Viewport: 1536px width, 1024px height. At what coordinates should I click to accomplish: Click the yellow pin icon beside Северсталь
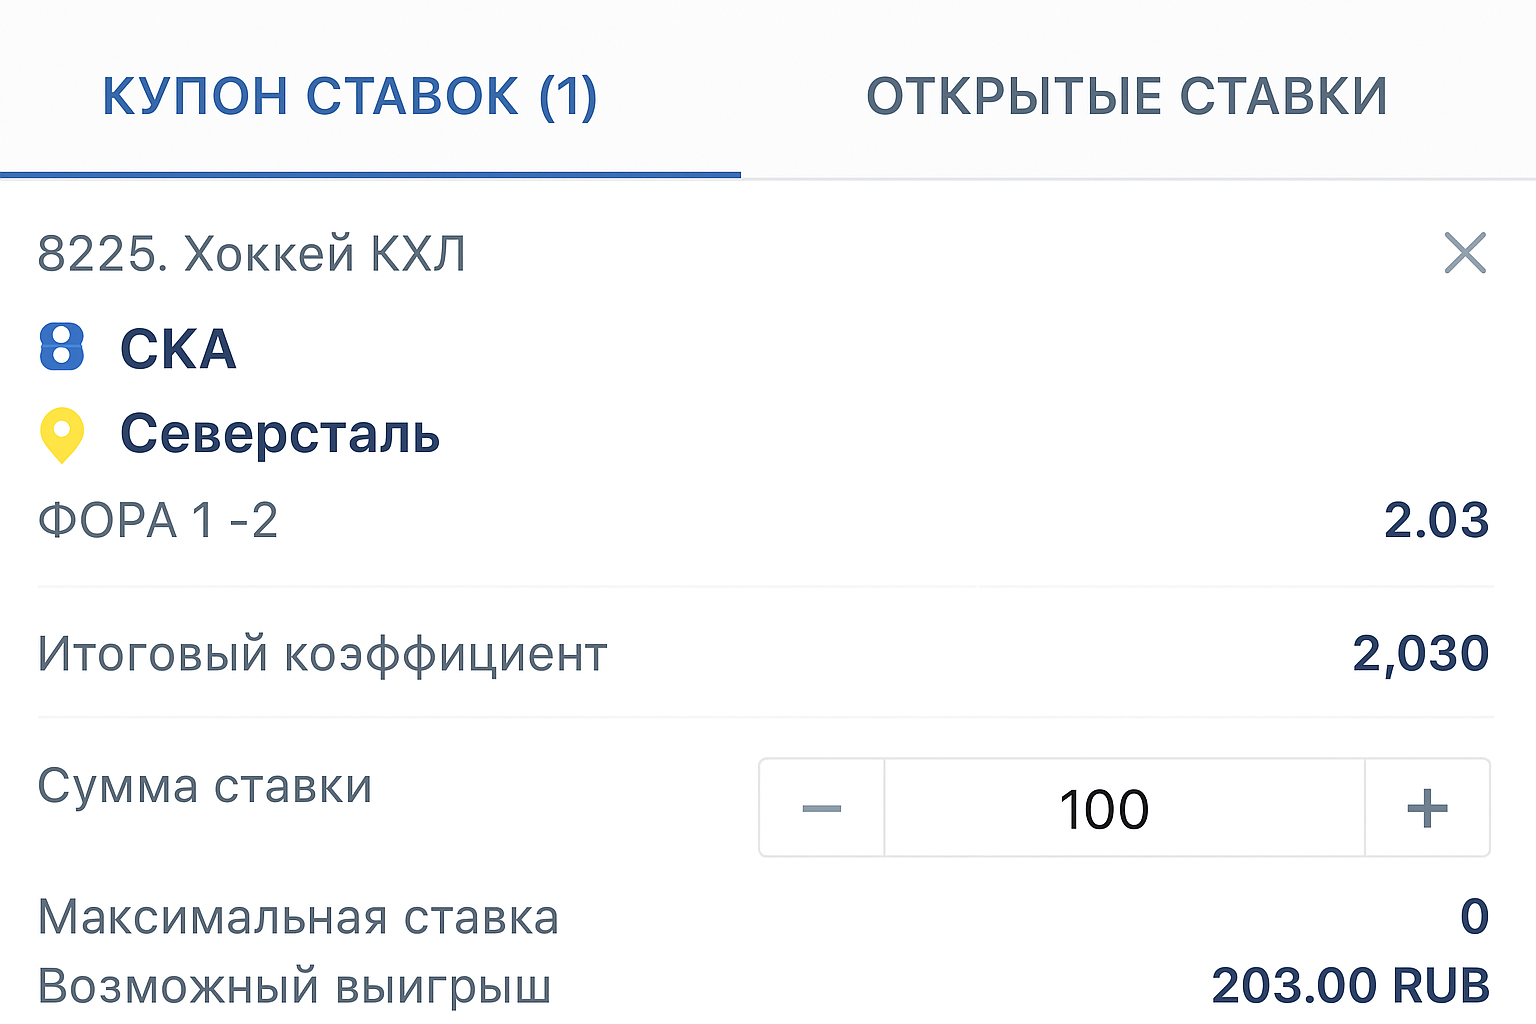pyautogui.click(x=62, y=435)
